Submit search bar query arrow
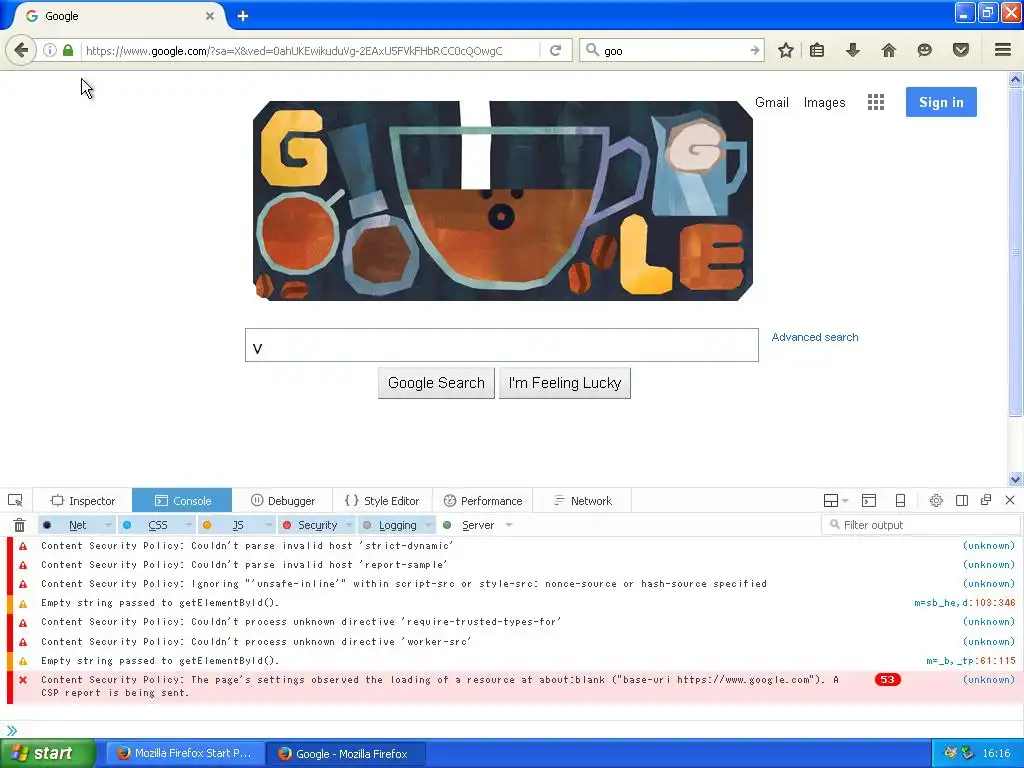 tap(755, 50)
